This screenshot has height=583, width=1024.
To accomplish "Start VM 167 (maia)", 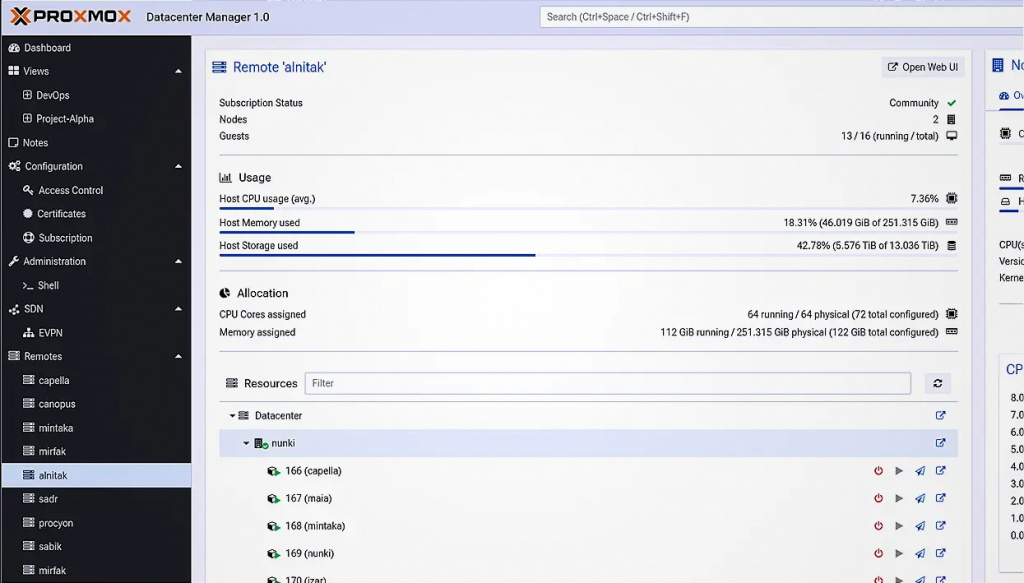I will 898,497.
